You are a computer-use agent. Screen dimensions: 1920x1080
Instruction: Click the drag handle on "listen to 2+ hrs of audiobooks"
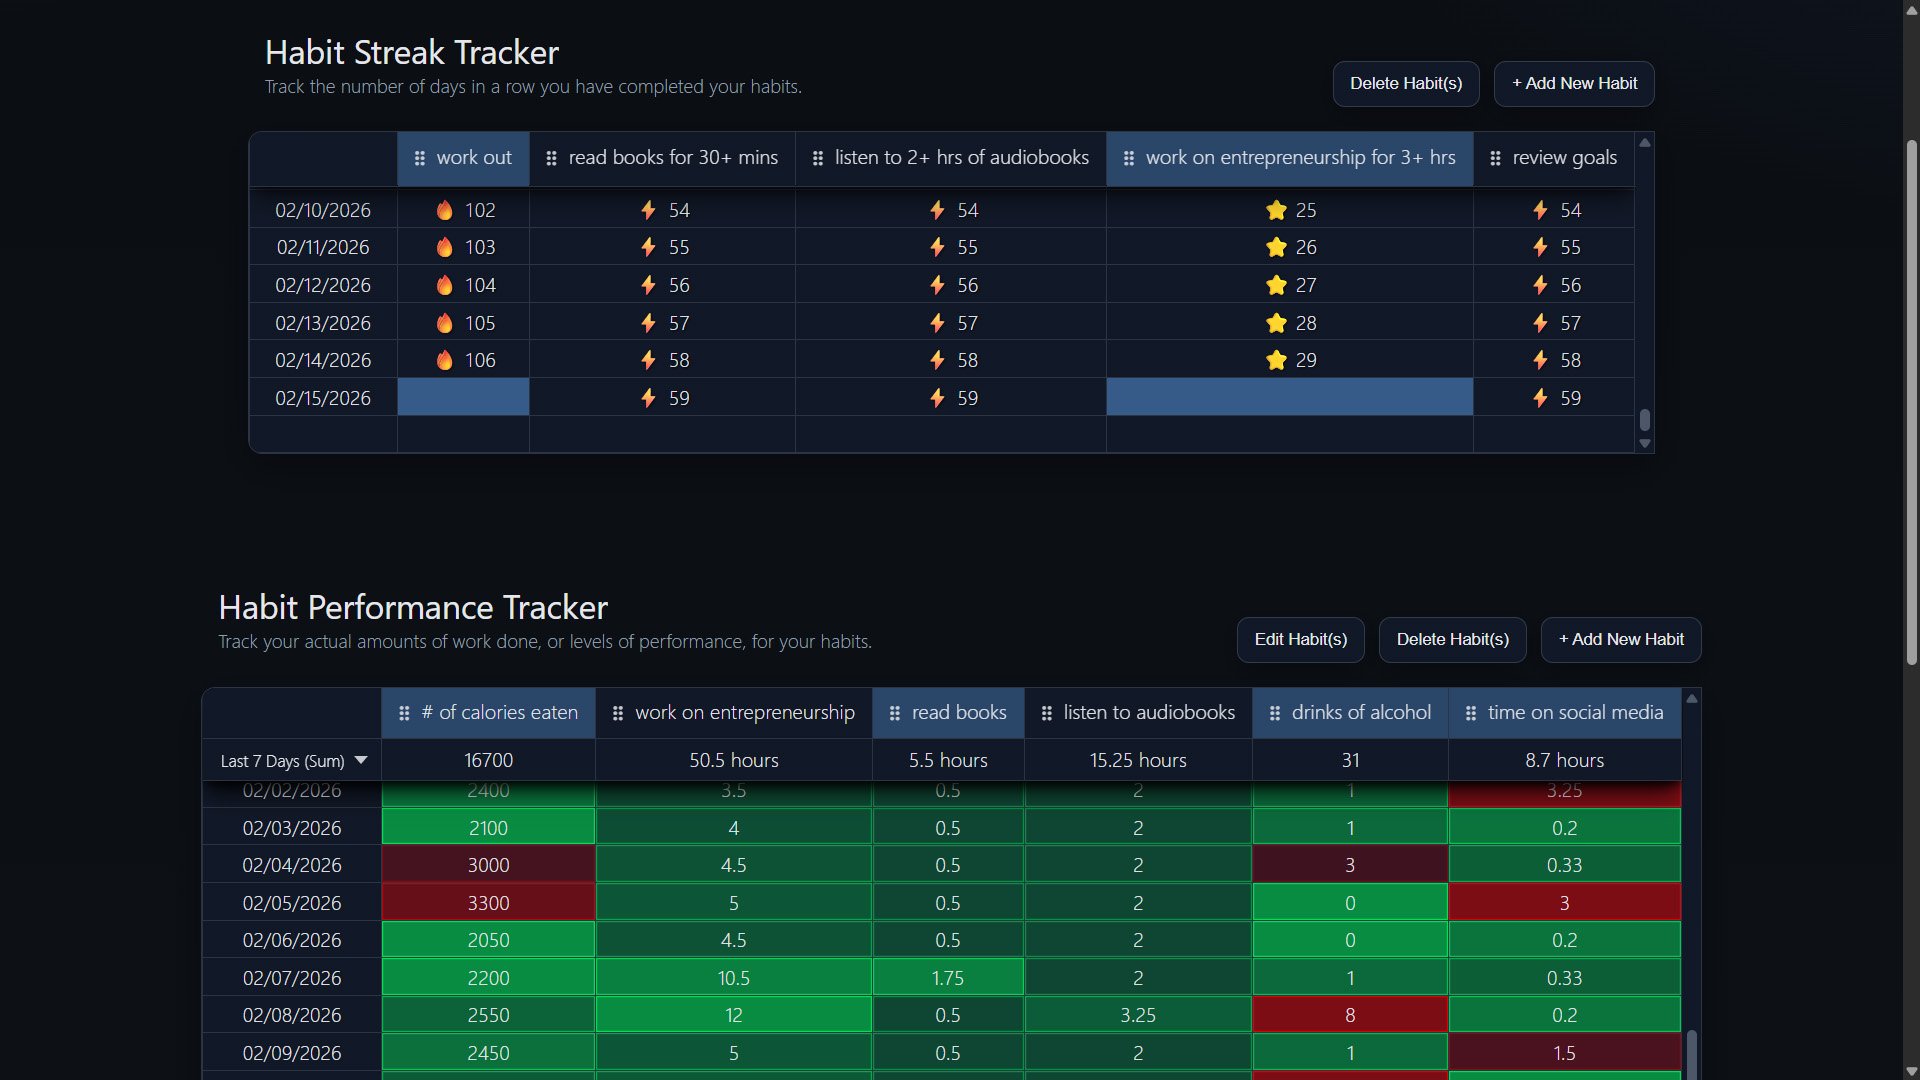coord(817,158)
